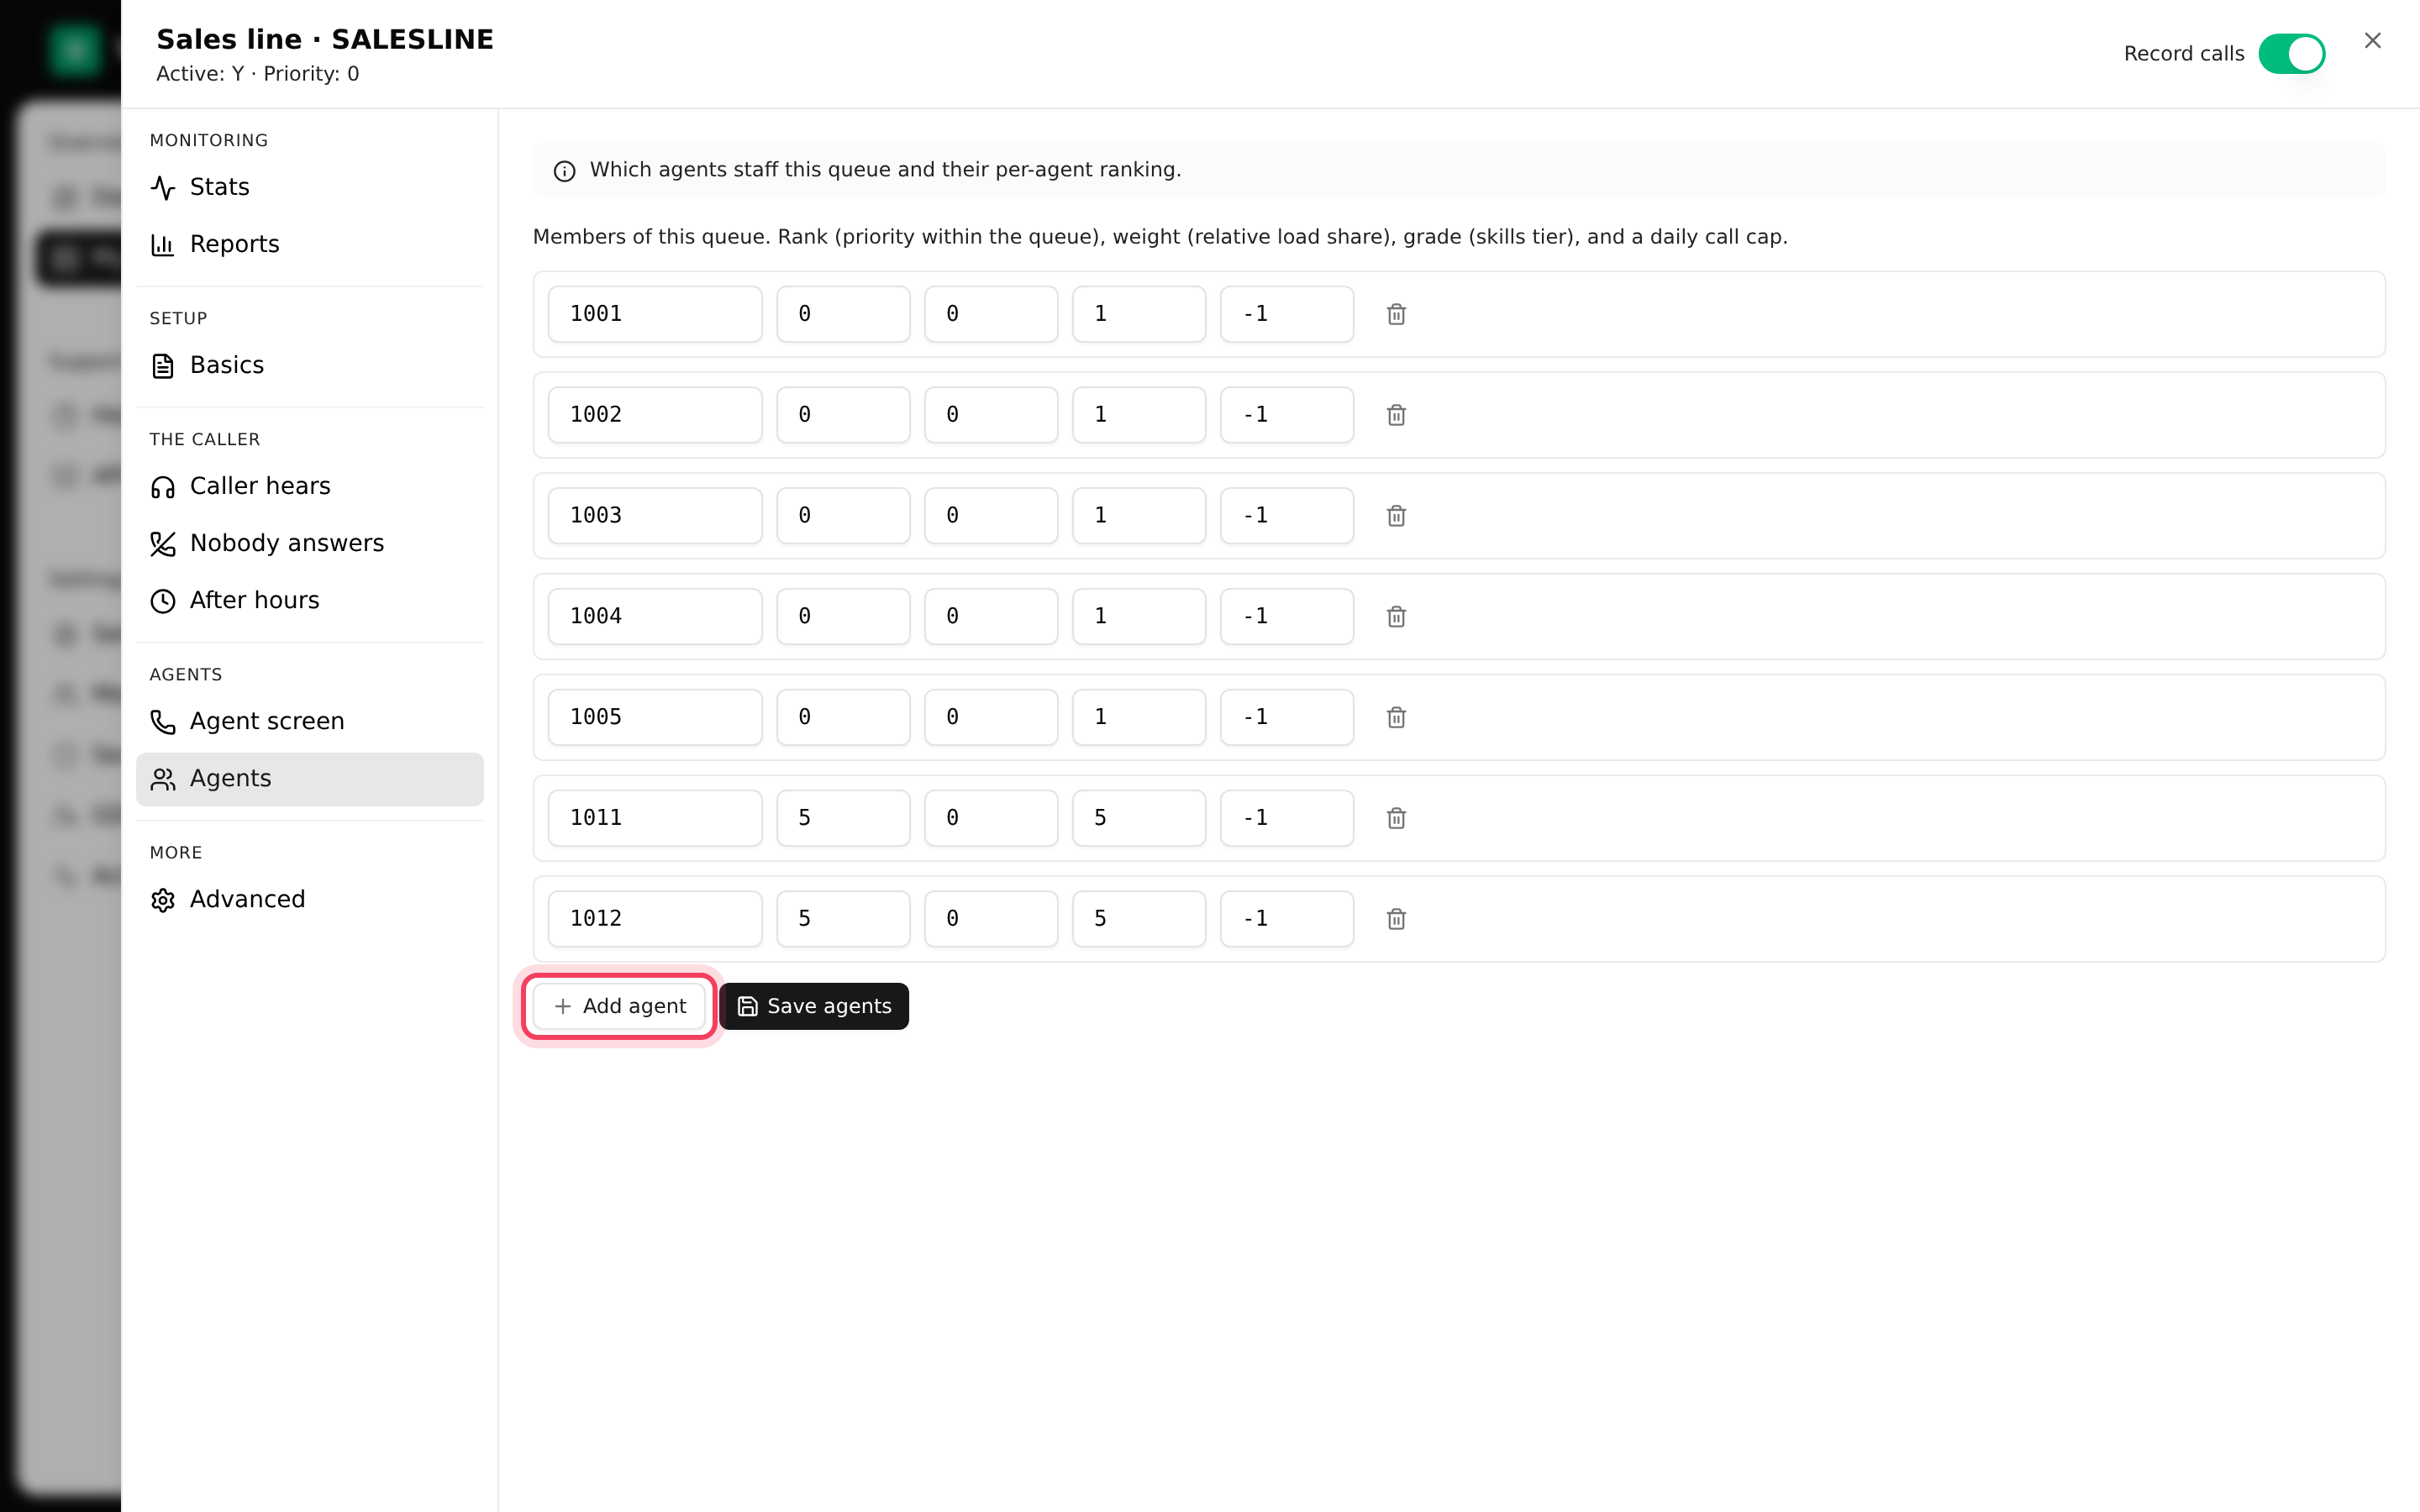Remove agent 1012 with trash icon

(x=1396, y=919)
